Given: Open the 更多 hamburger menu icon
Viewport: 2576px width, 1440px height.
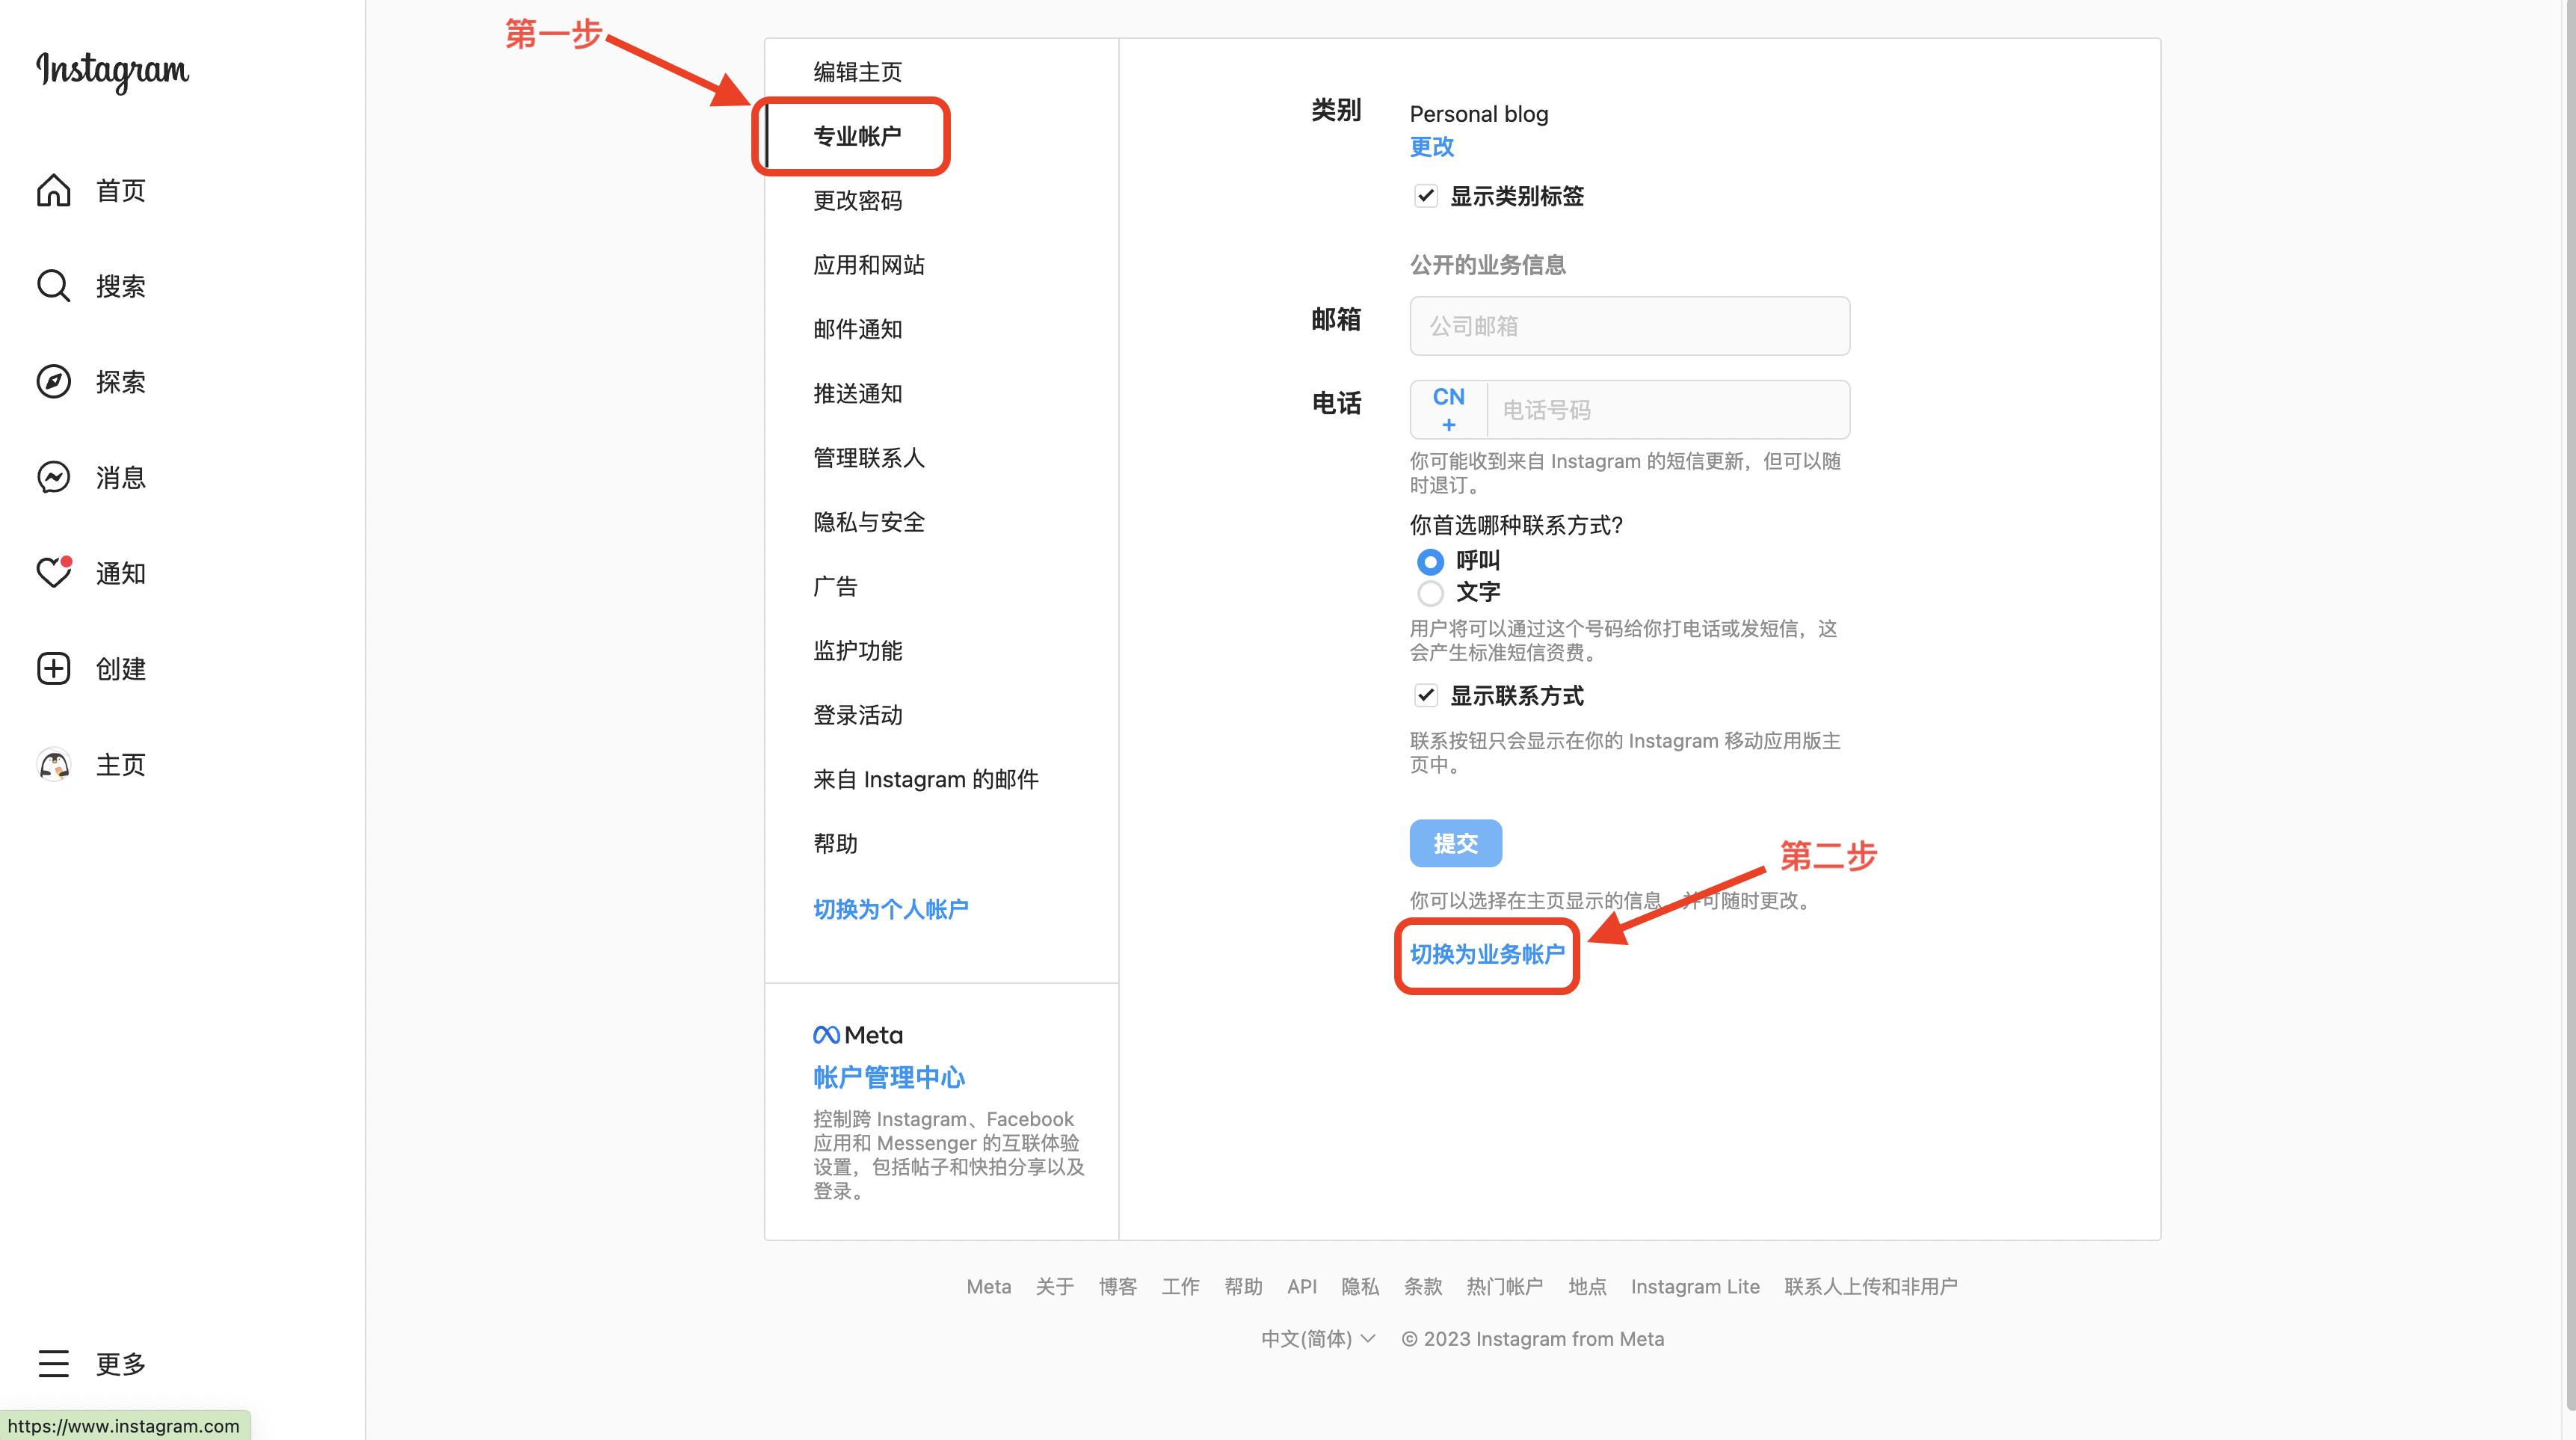Looking at the screenshot, I should (54, 1363).
